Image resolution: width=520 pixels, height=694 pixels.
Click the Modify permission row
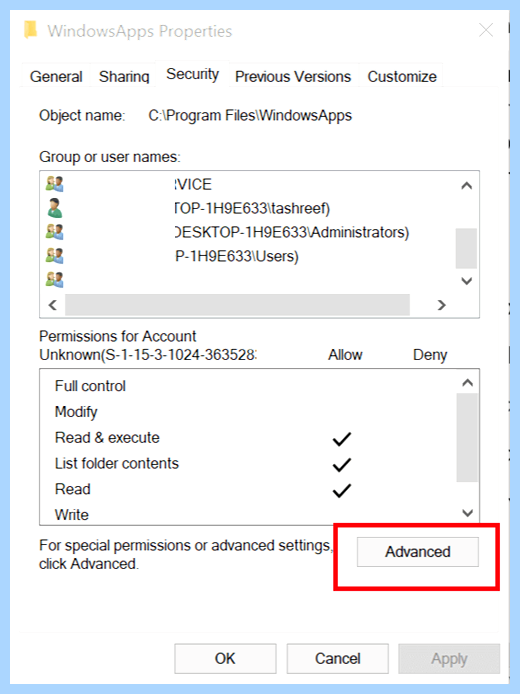point(248,412)
